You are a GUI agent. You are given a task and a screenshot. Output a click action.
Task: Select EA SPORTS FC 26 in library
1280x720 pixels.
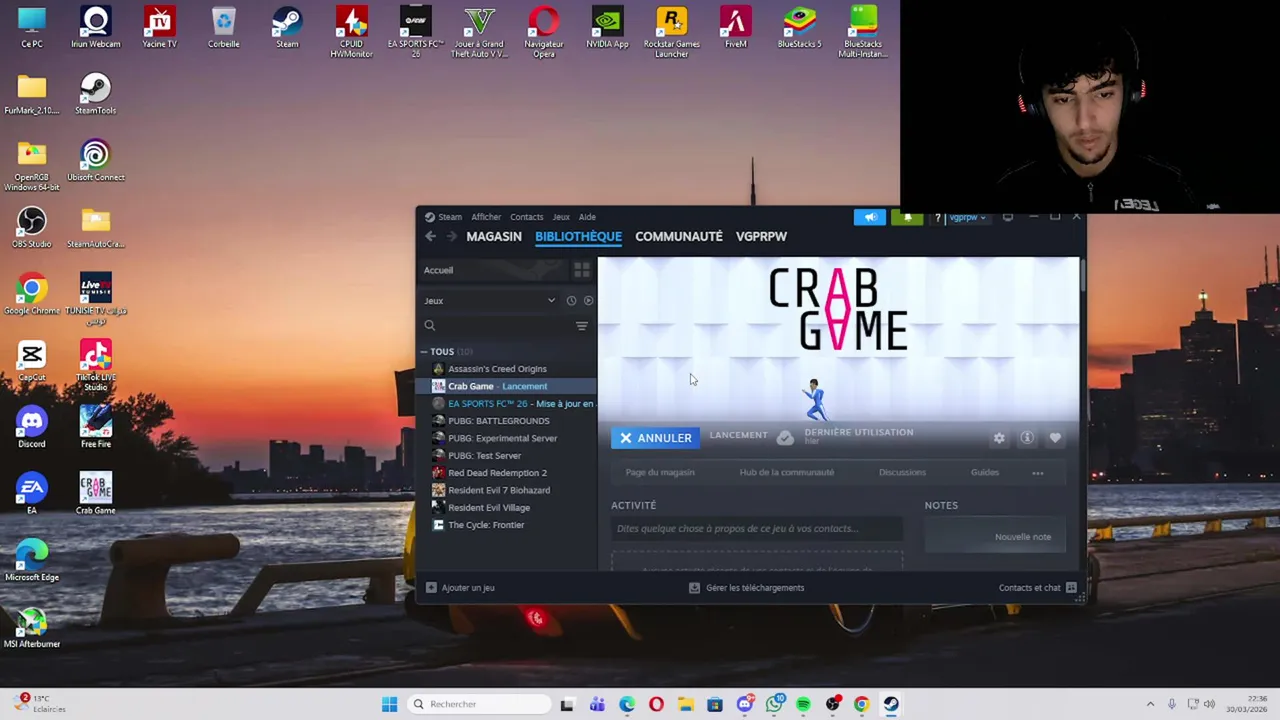pos(512,404)
